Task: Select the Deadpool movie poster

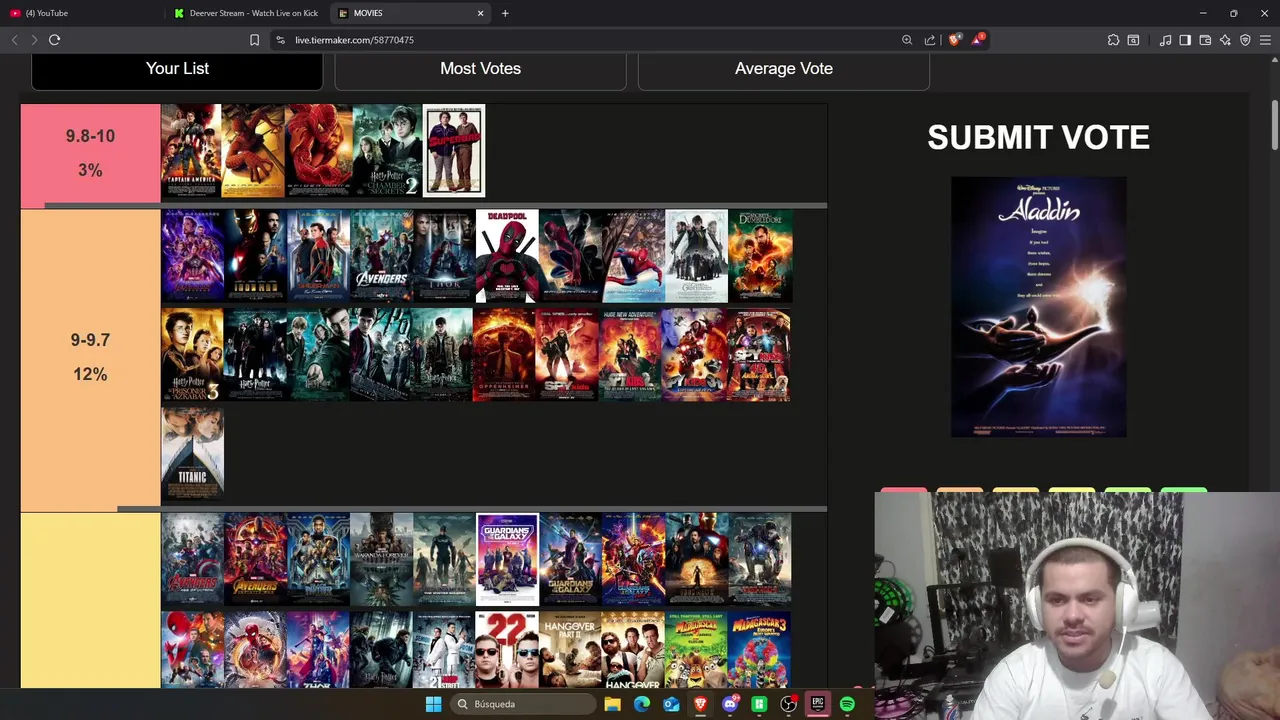Action: [507, 256]
